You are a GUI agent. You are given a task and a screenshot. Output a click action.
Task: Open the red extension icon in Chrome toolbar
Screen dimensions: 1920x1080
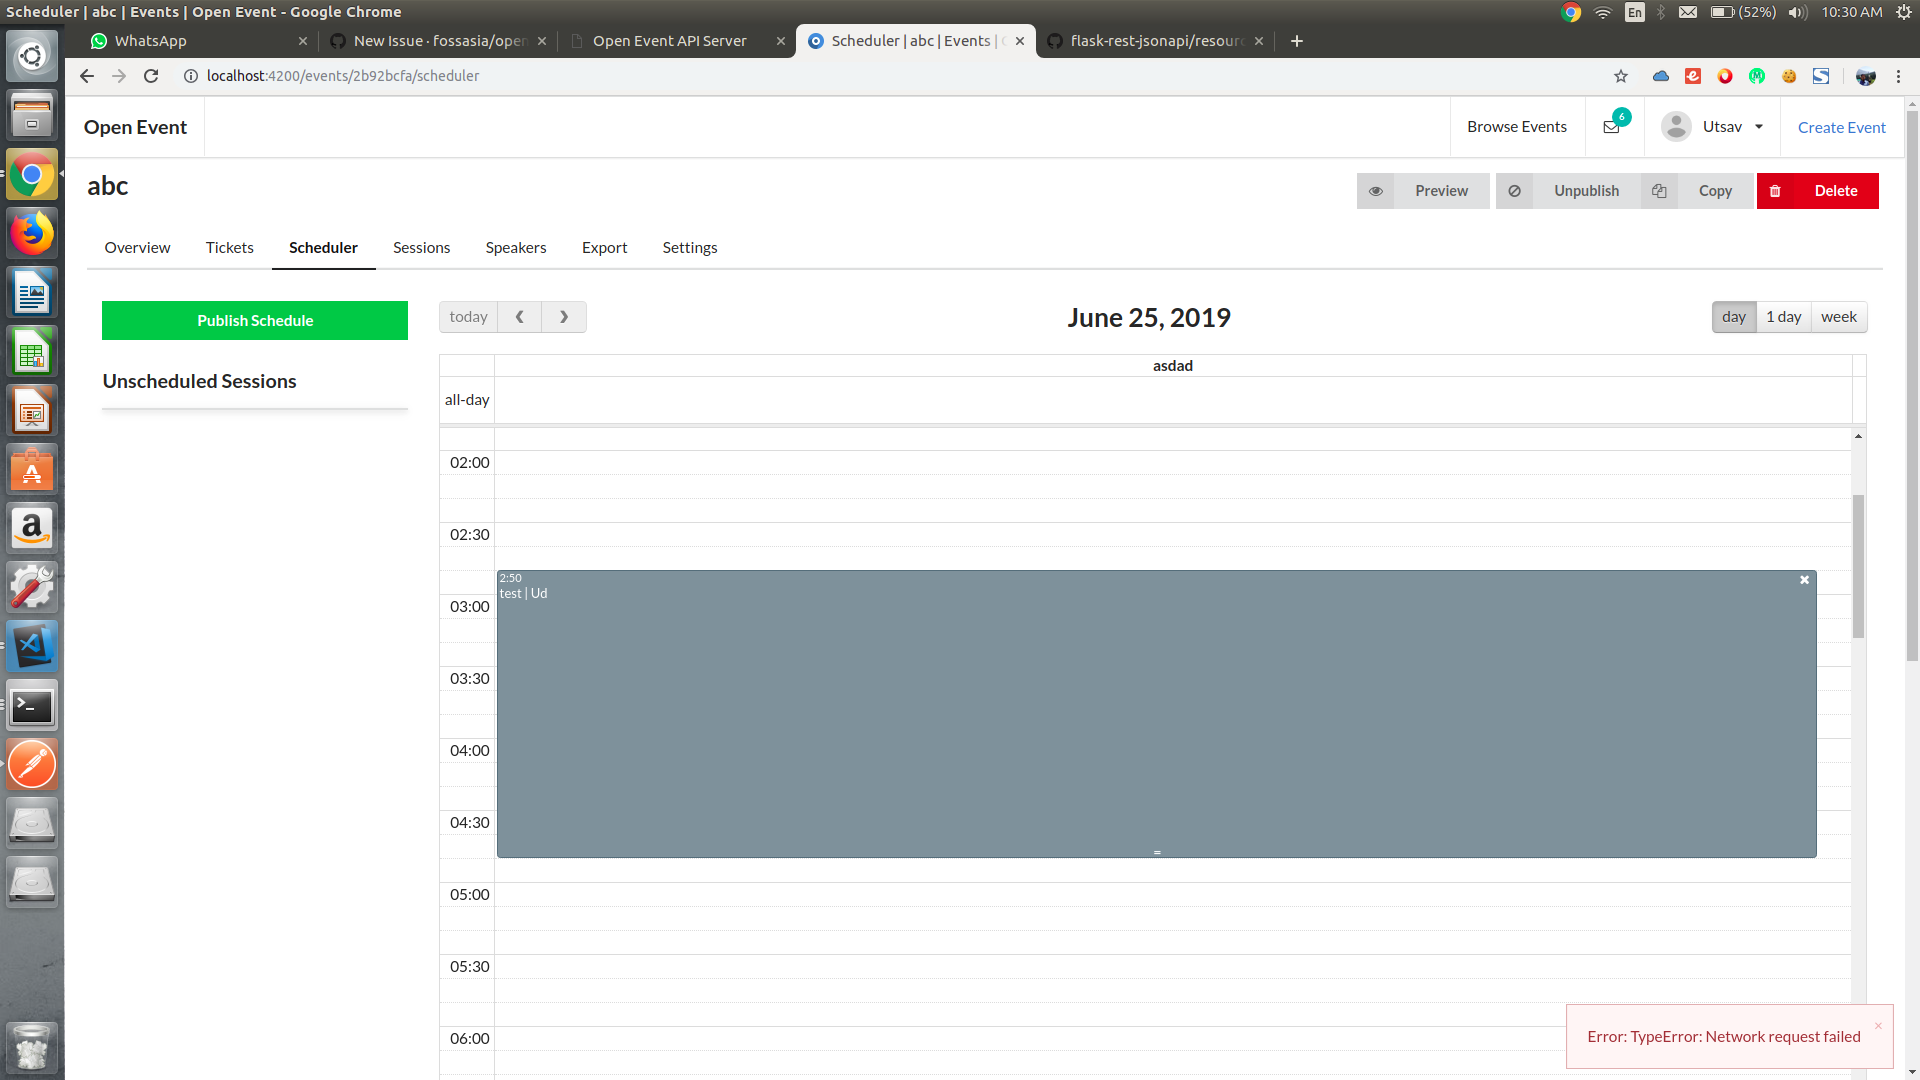[1693, 76]
